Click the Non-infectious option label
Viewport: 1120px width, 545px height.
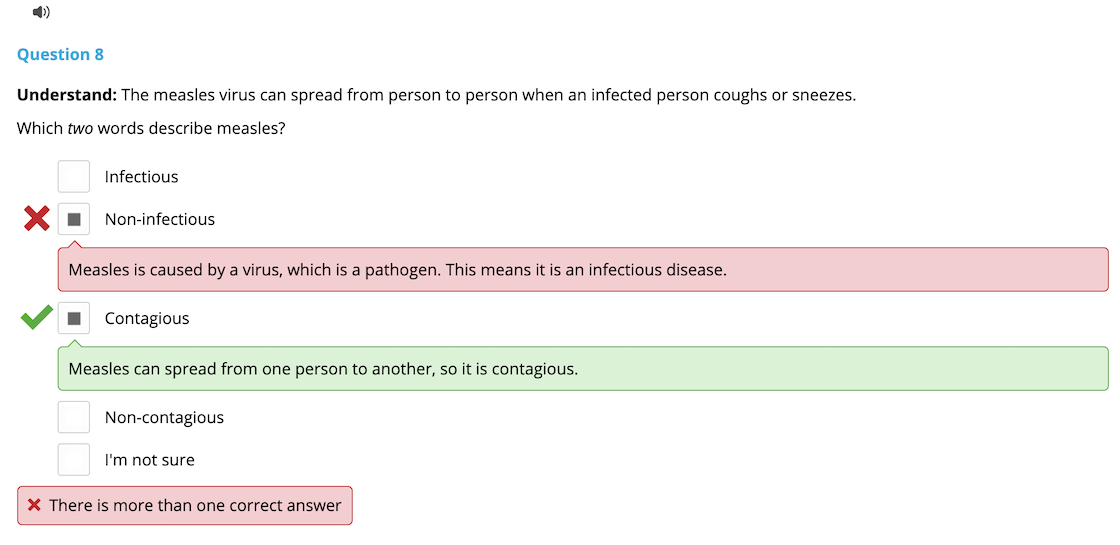pyautogui.click(x=160, y=219)
